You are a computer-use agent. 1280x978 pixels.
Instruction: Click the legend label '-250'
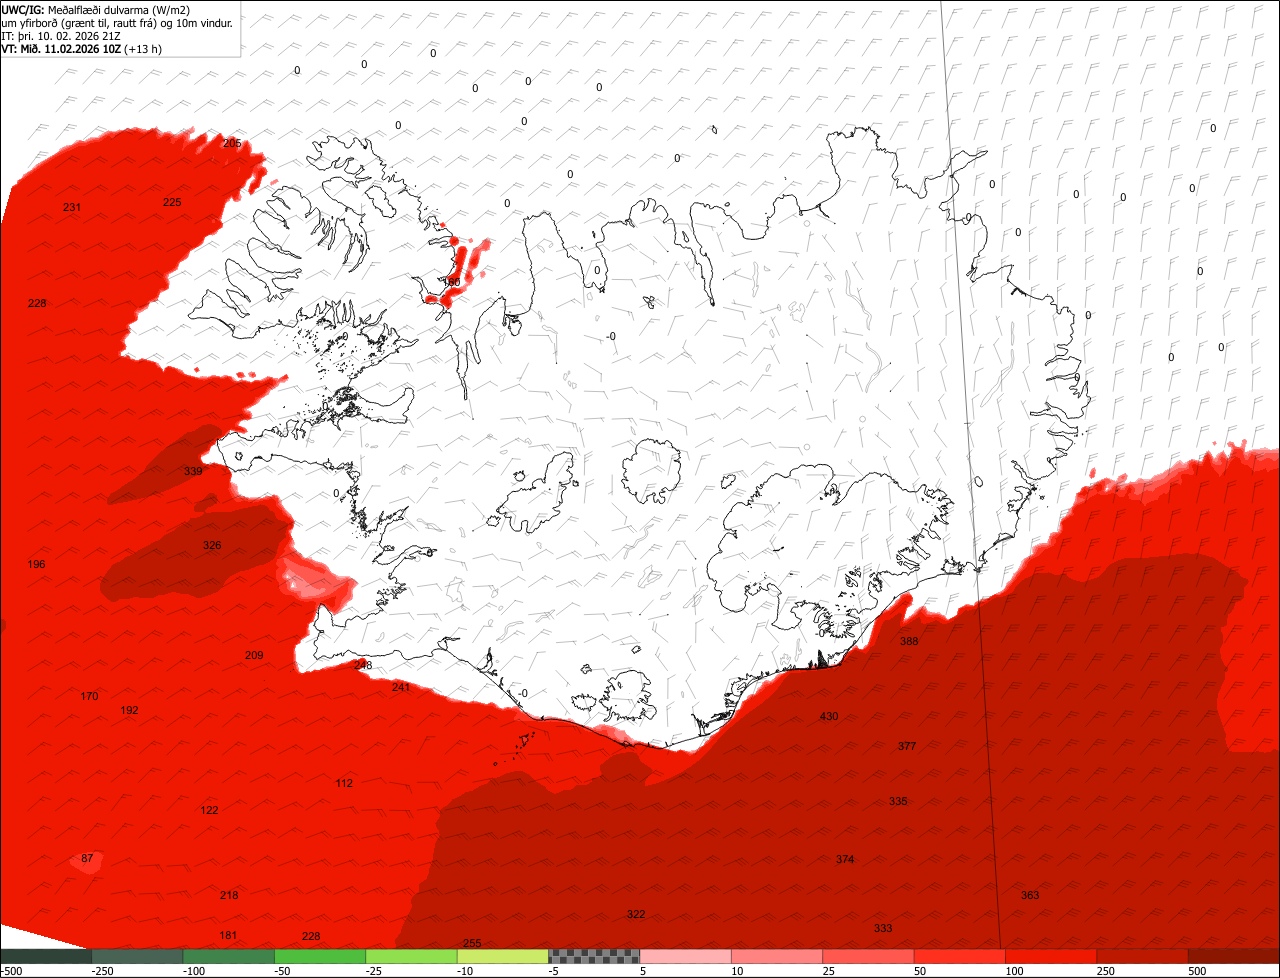(102, 971)
